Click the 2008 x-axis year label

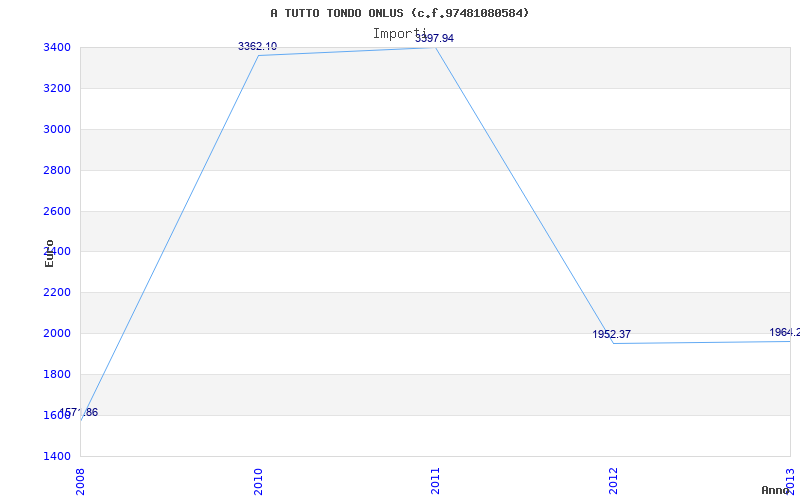point(80,481)
